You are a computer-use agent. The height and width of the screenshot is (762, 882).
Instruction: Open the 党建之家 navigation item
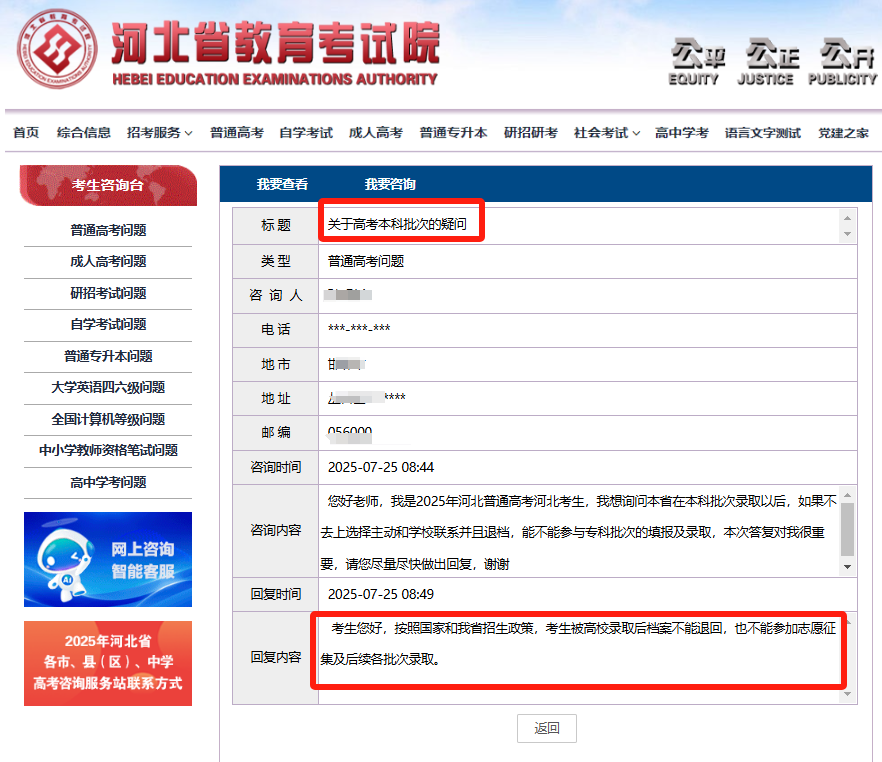click(843, 133)
